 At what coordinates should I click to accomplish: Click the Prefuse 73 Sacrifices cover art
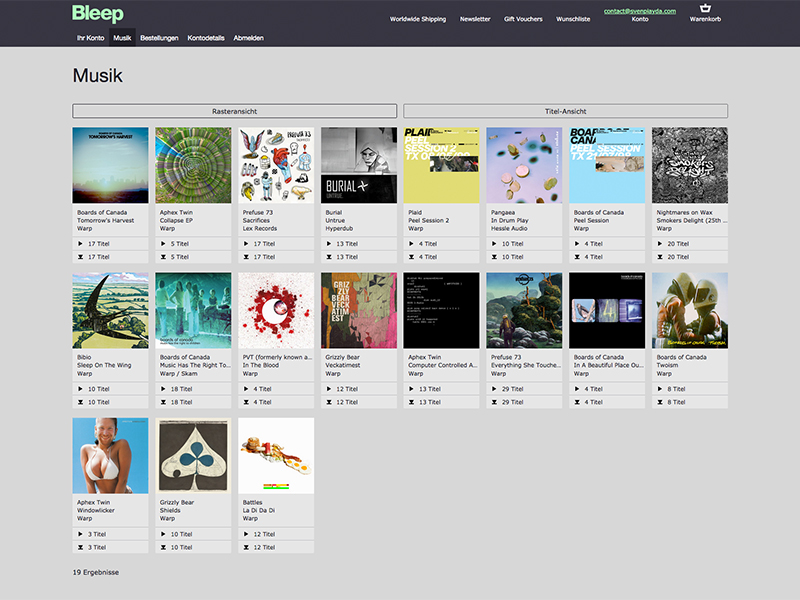tap(276, 165)
